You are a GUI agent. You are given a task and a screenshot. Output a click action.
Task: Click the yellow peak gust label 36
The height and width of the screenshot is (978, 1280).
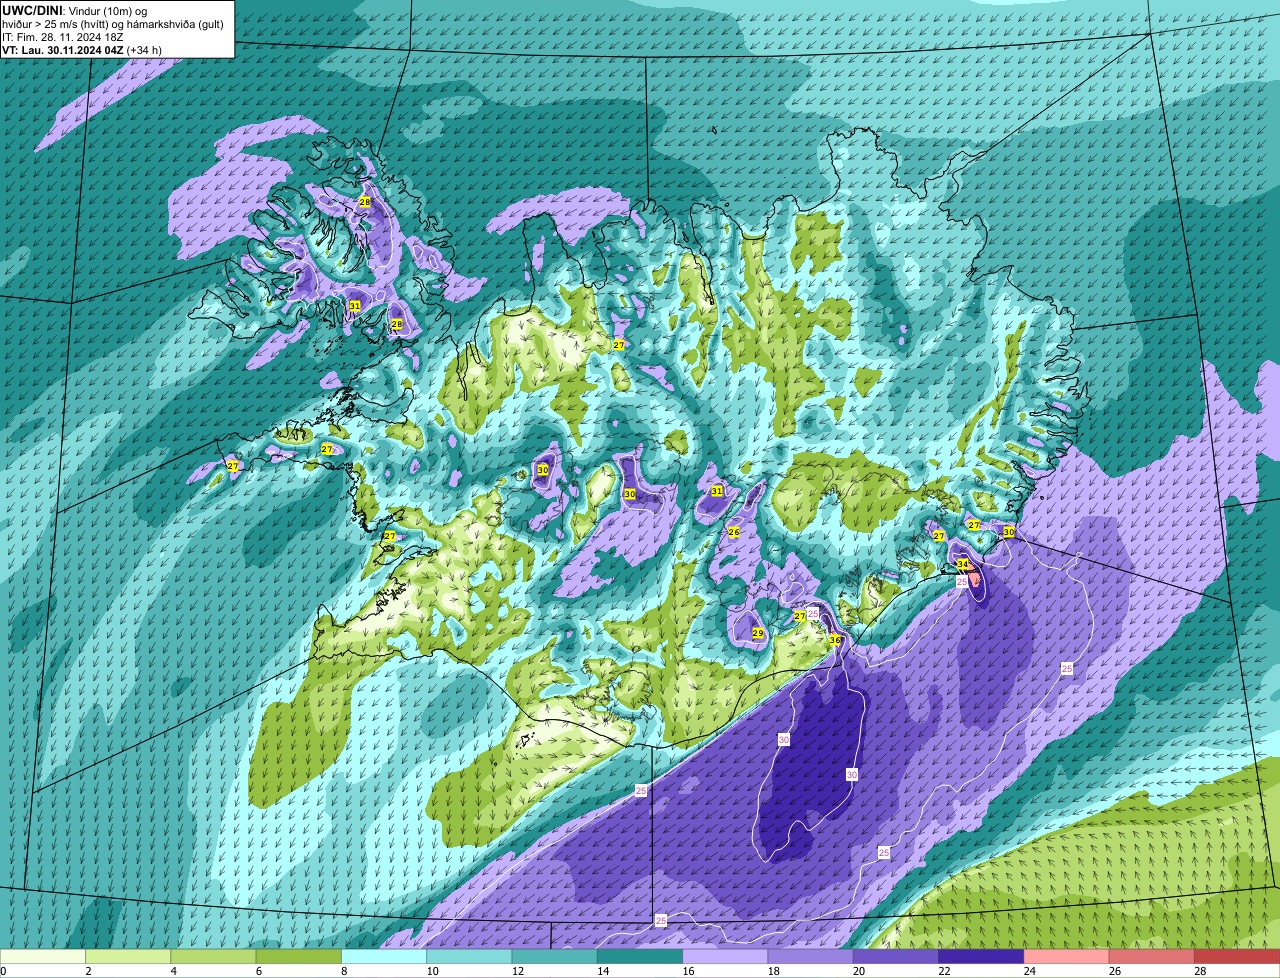click(x=835, y=640)
